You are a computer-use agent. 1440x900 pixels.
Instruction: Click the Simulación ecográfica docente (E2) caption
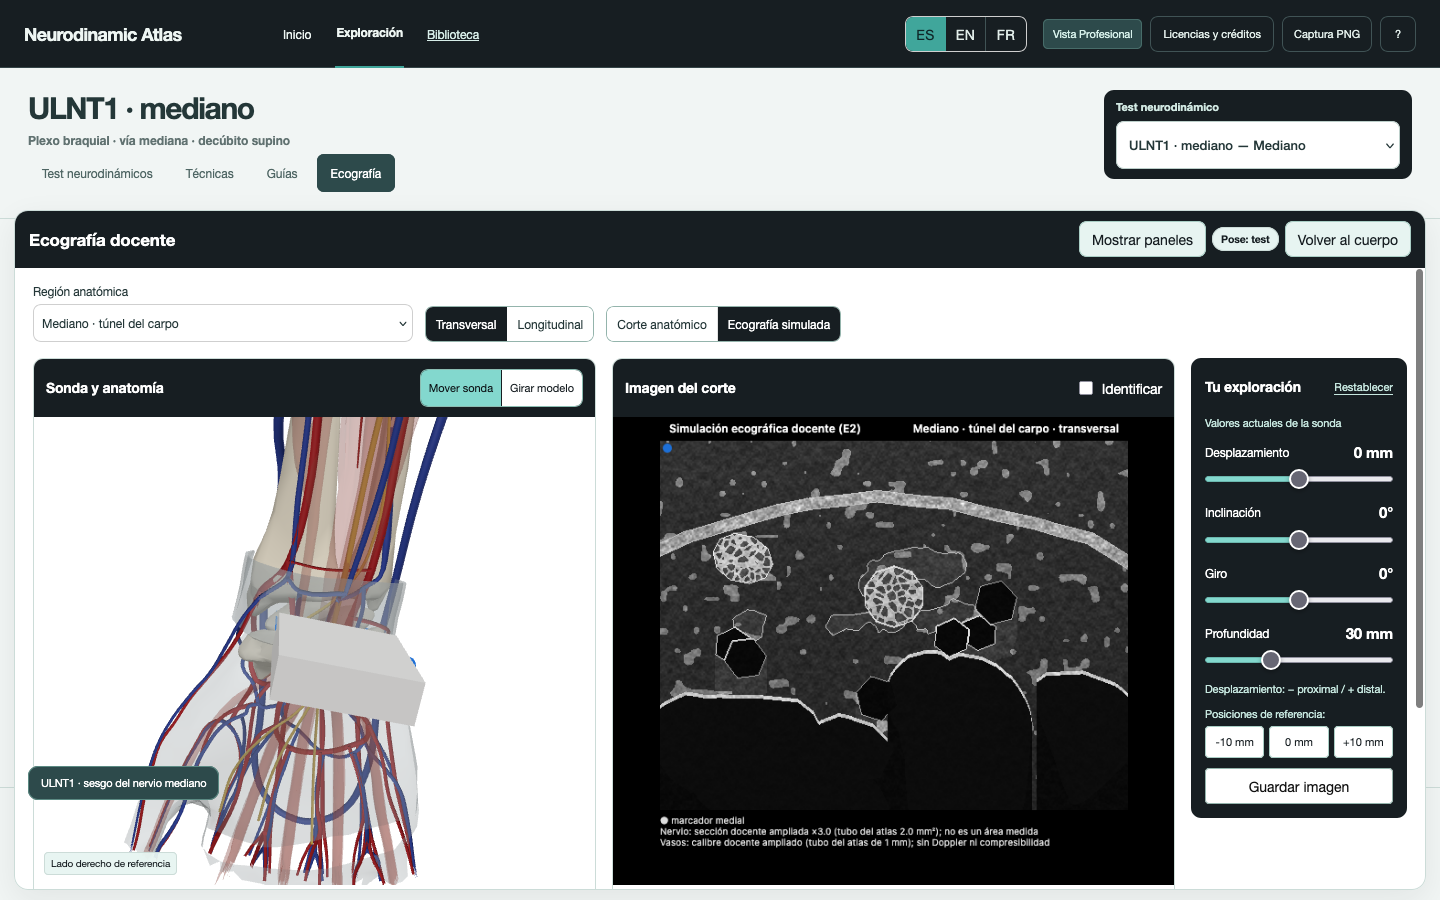[x=765, y=428]
